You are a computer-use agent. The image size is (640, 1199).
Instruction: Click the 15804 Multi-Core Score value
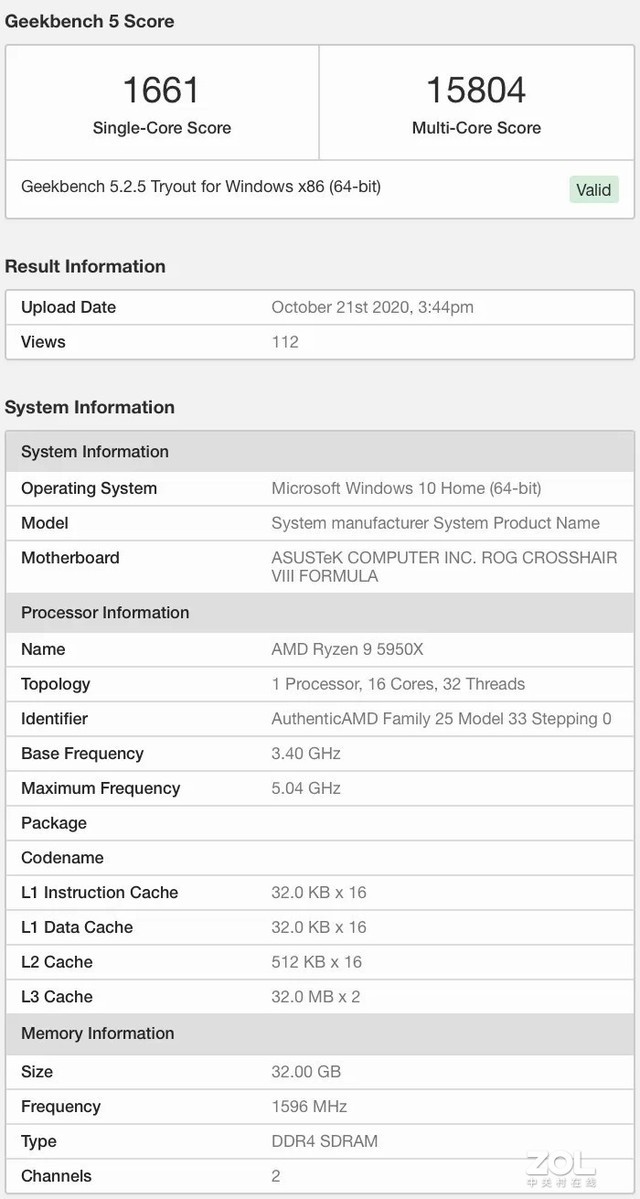pyautogui.click(x=476, y=90)
